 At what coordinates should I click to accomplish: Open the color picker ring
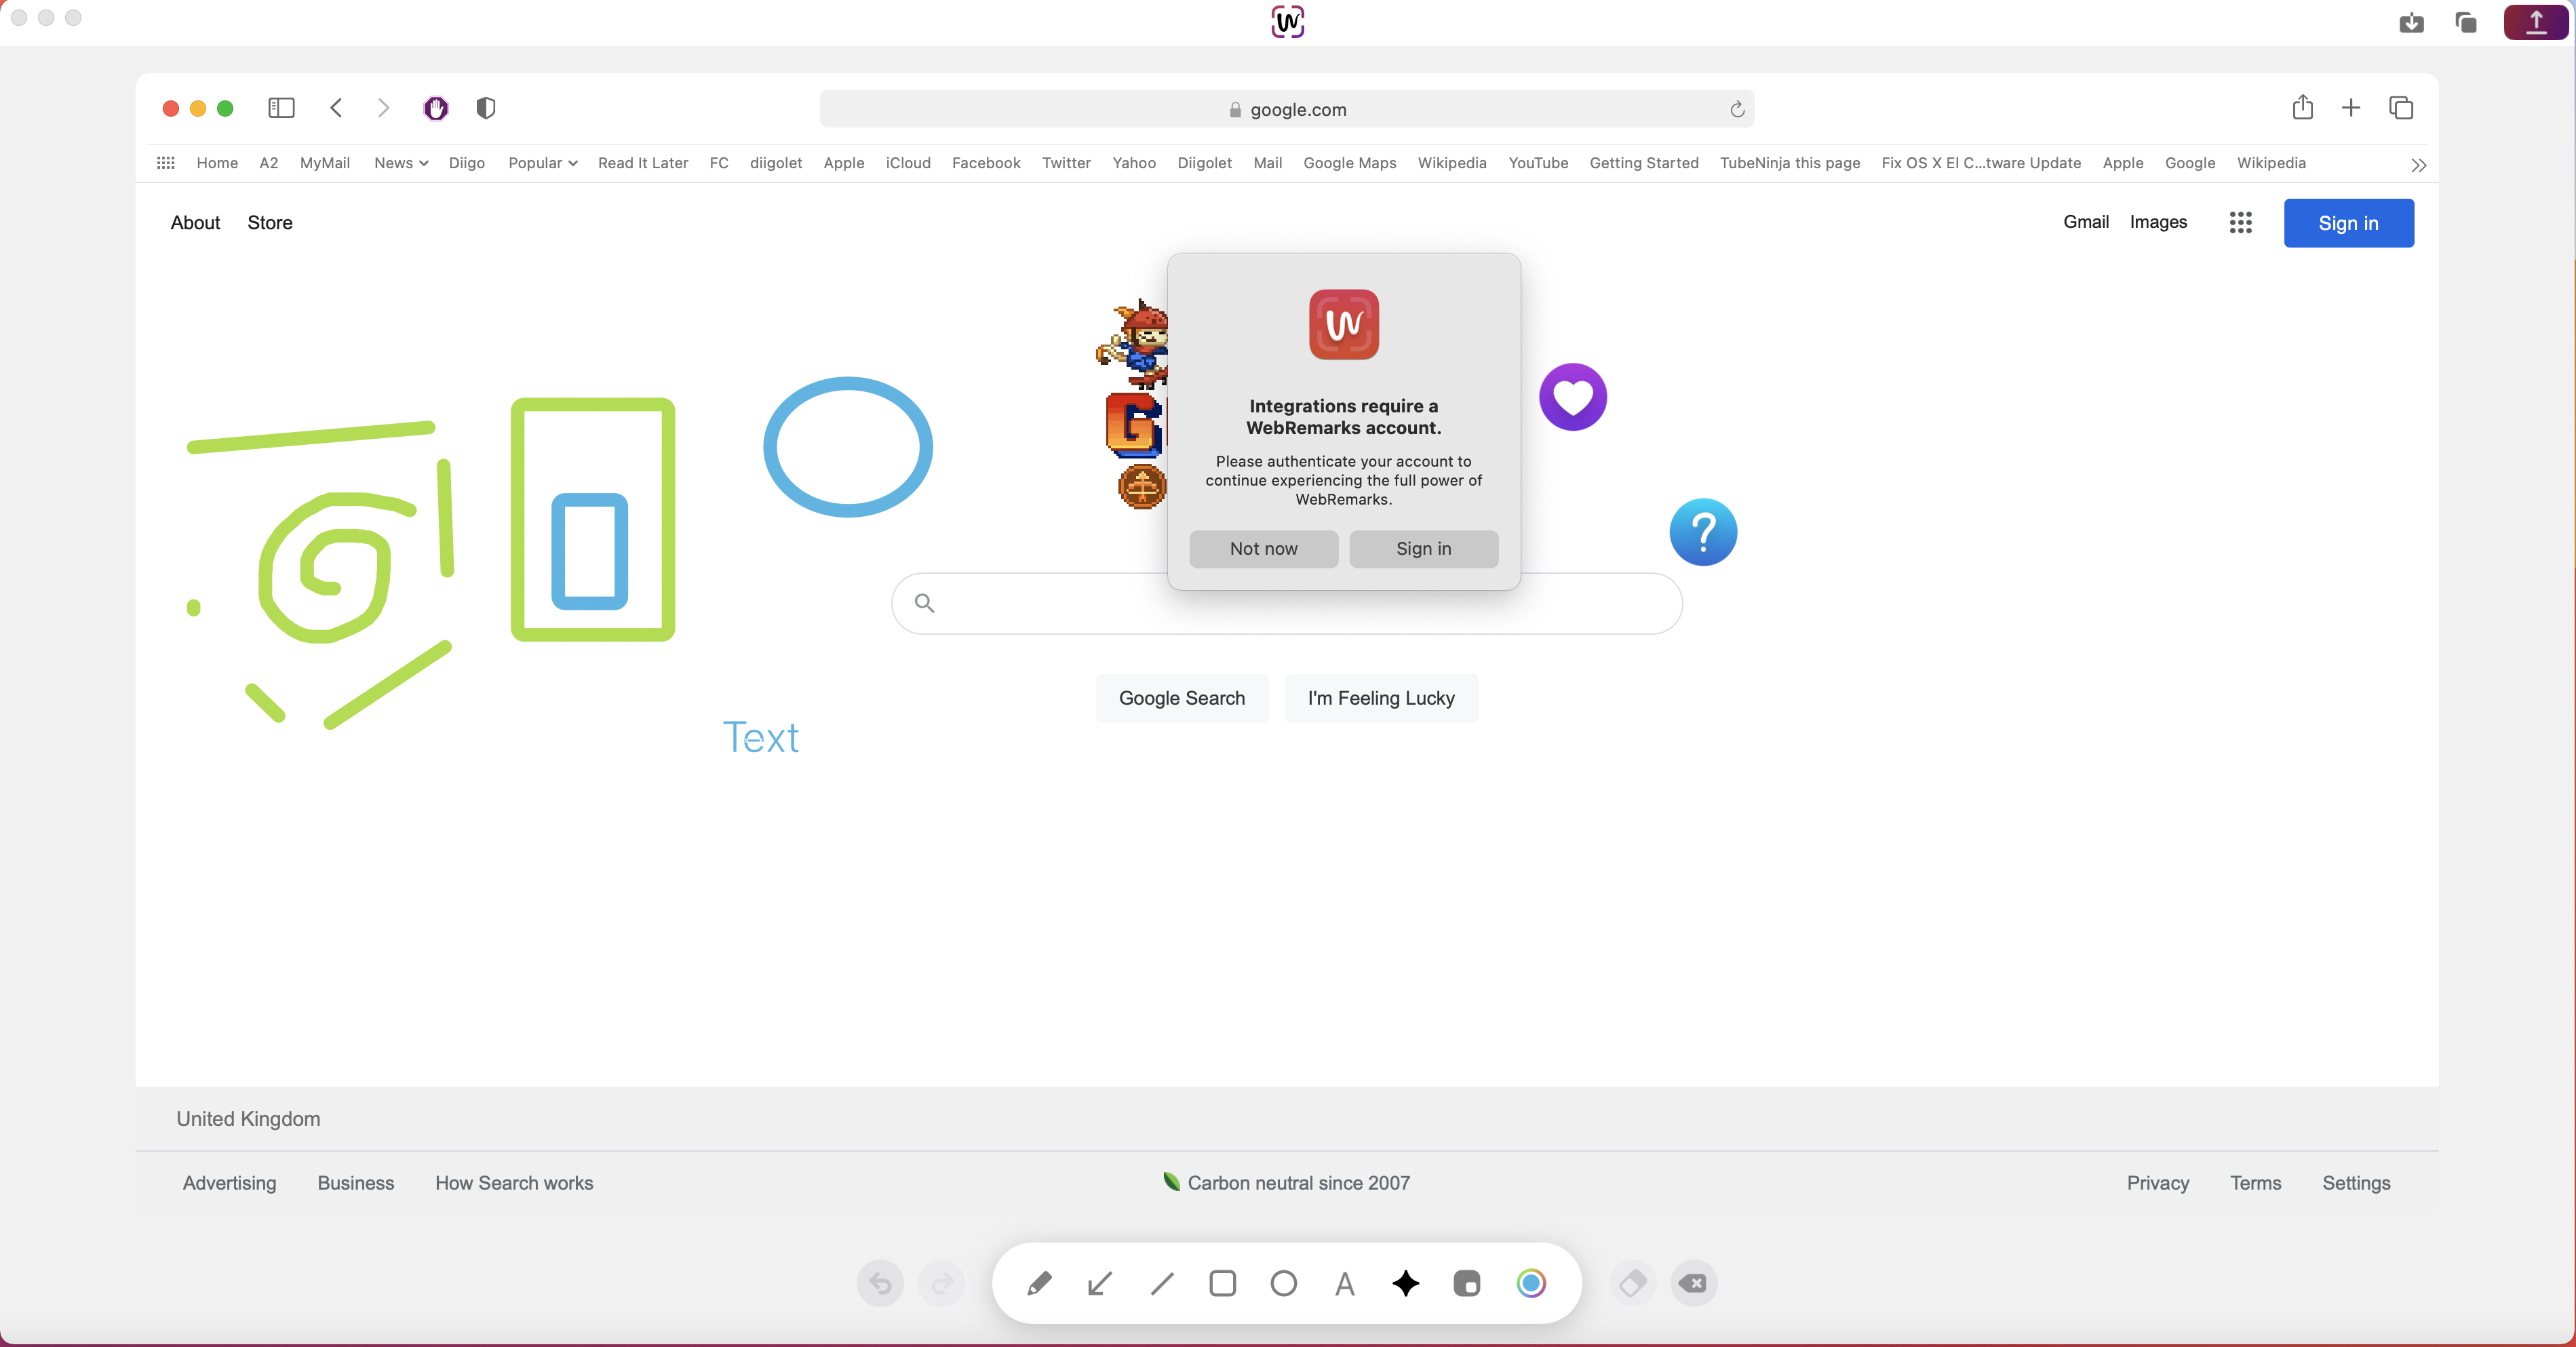(1531, 1283)
